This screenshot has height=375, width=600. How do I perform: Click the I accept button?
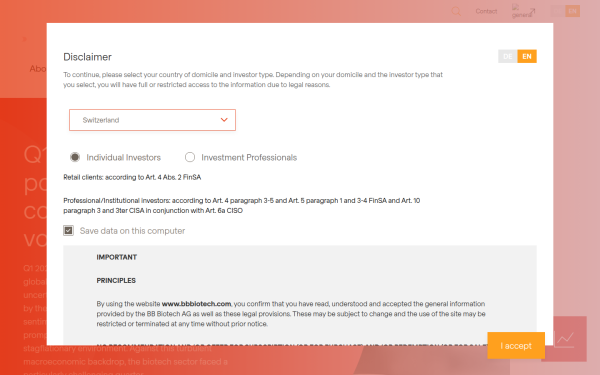516,346
